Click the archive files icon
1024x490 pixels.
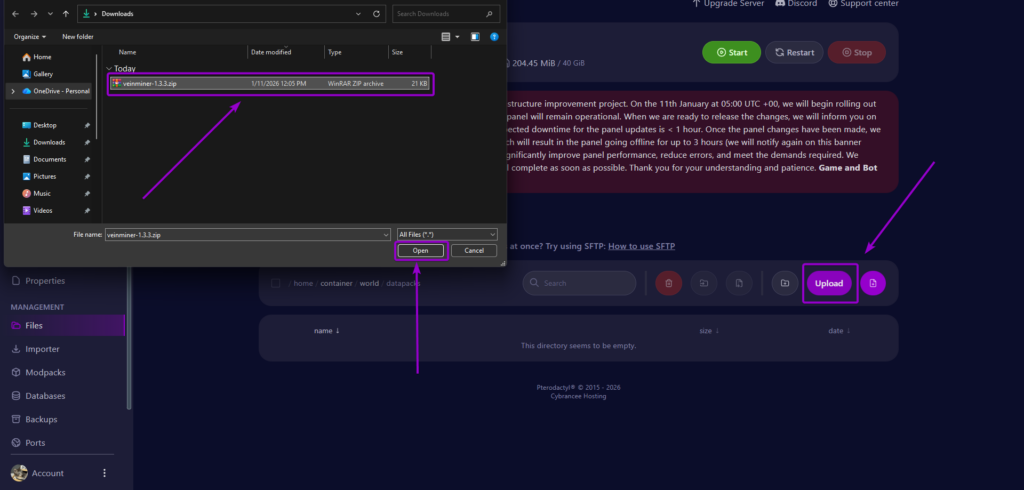pos(739,283)
